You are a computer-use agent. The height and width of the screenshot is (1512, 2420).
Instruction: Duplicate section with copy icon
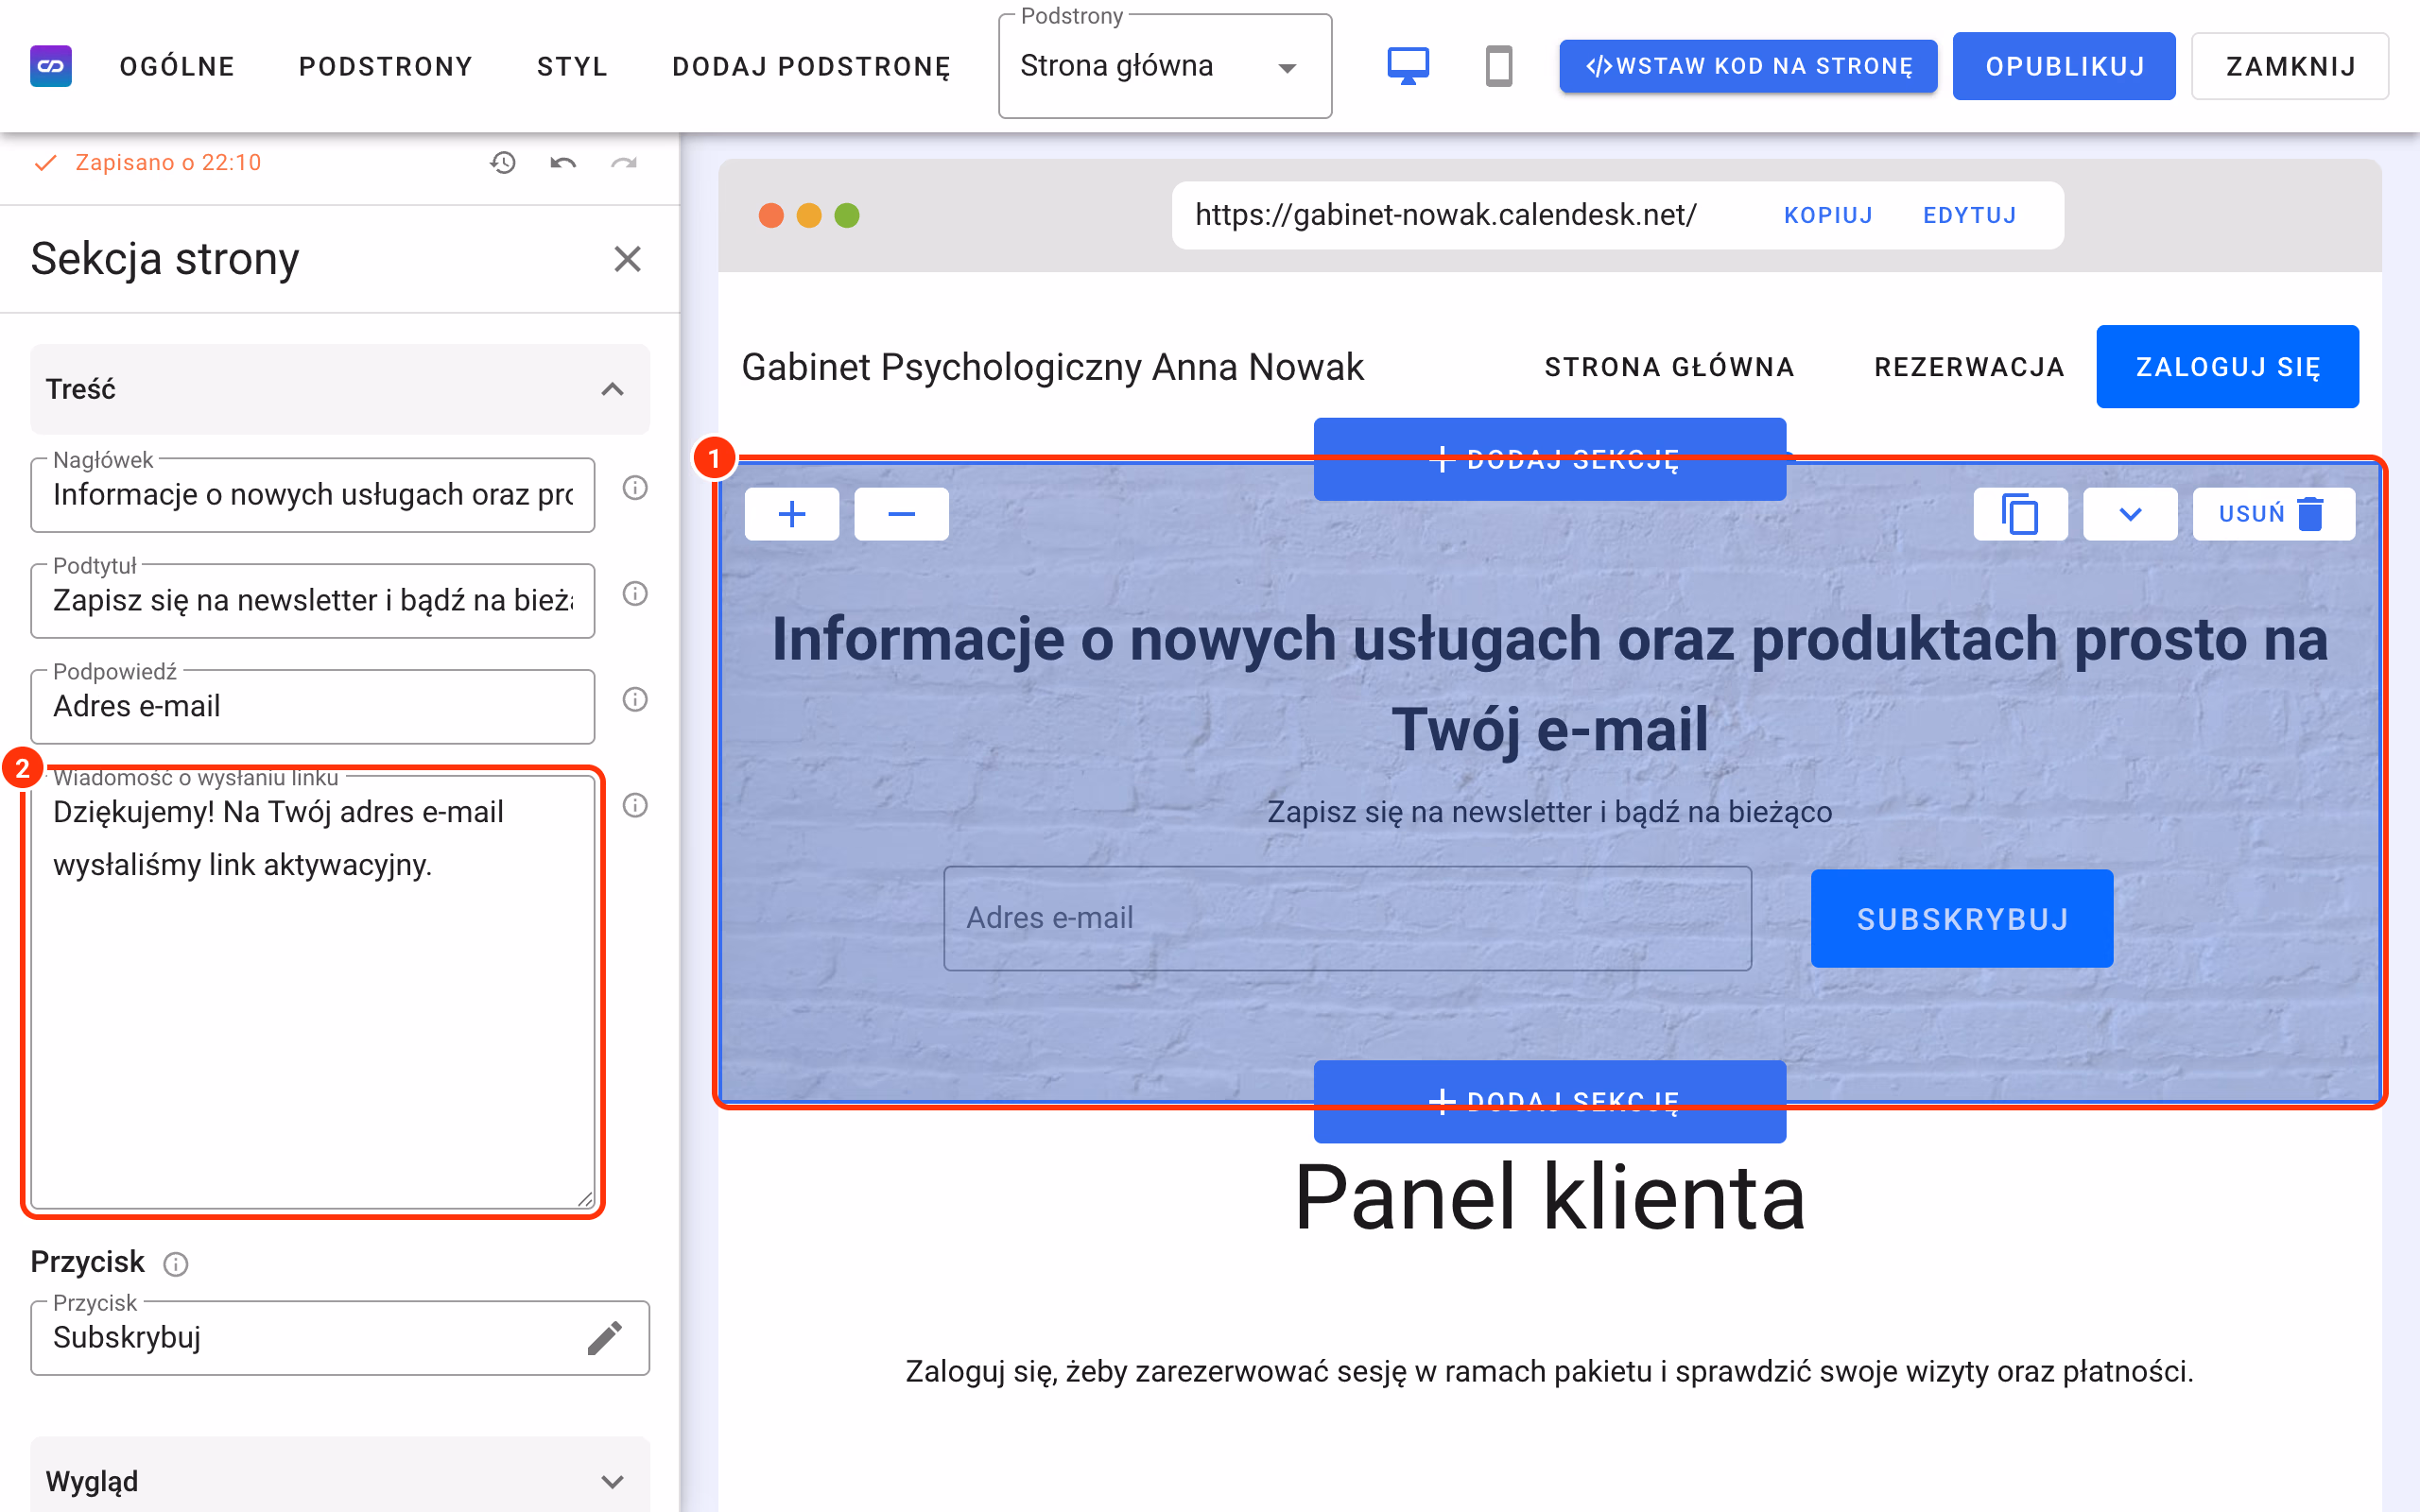pyautogui.click(x=2020, y=514)
